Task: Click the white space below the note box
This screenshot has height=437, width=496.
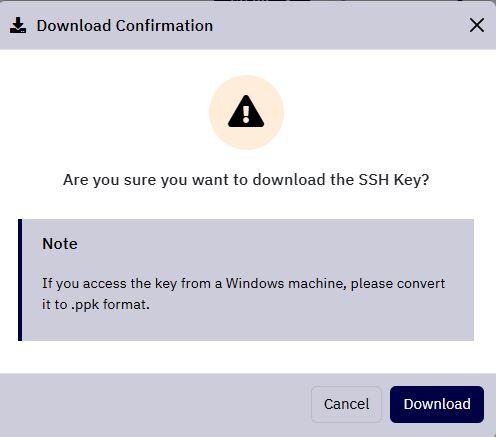Action: coord(246,357)
